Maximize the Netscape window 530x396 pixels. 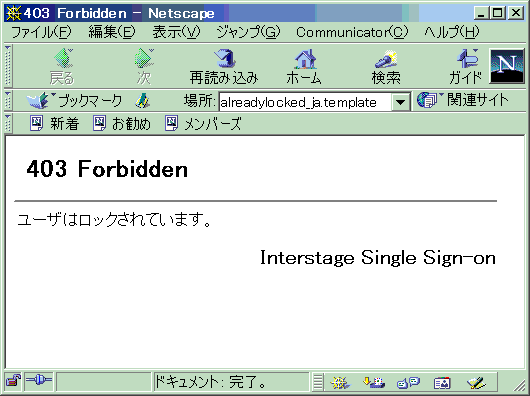[498, 13]
